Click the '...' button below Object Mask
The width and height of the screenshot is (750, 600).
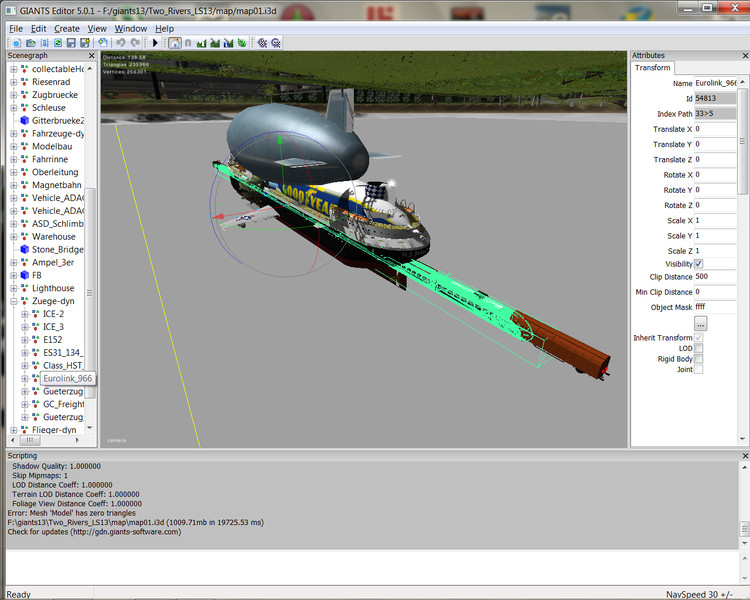700,324
